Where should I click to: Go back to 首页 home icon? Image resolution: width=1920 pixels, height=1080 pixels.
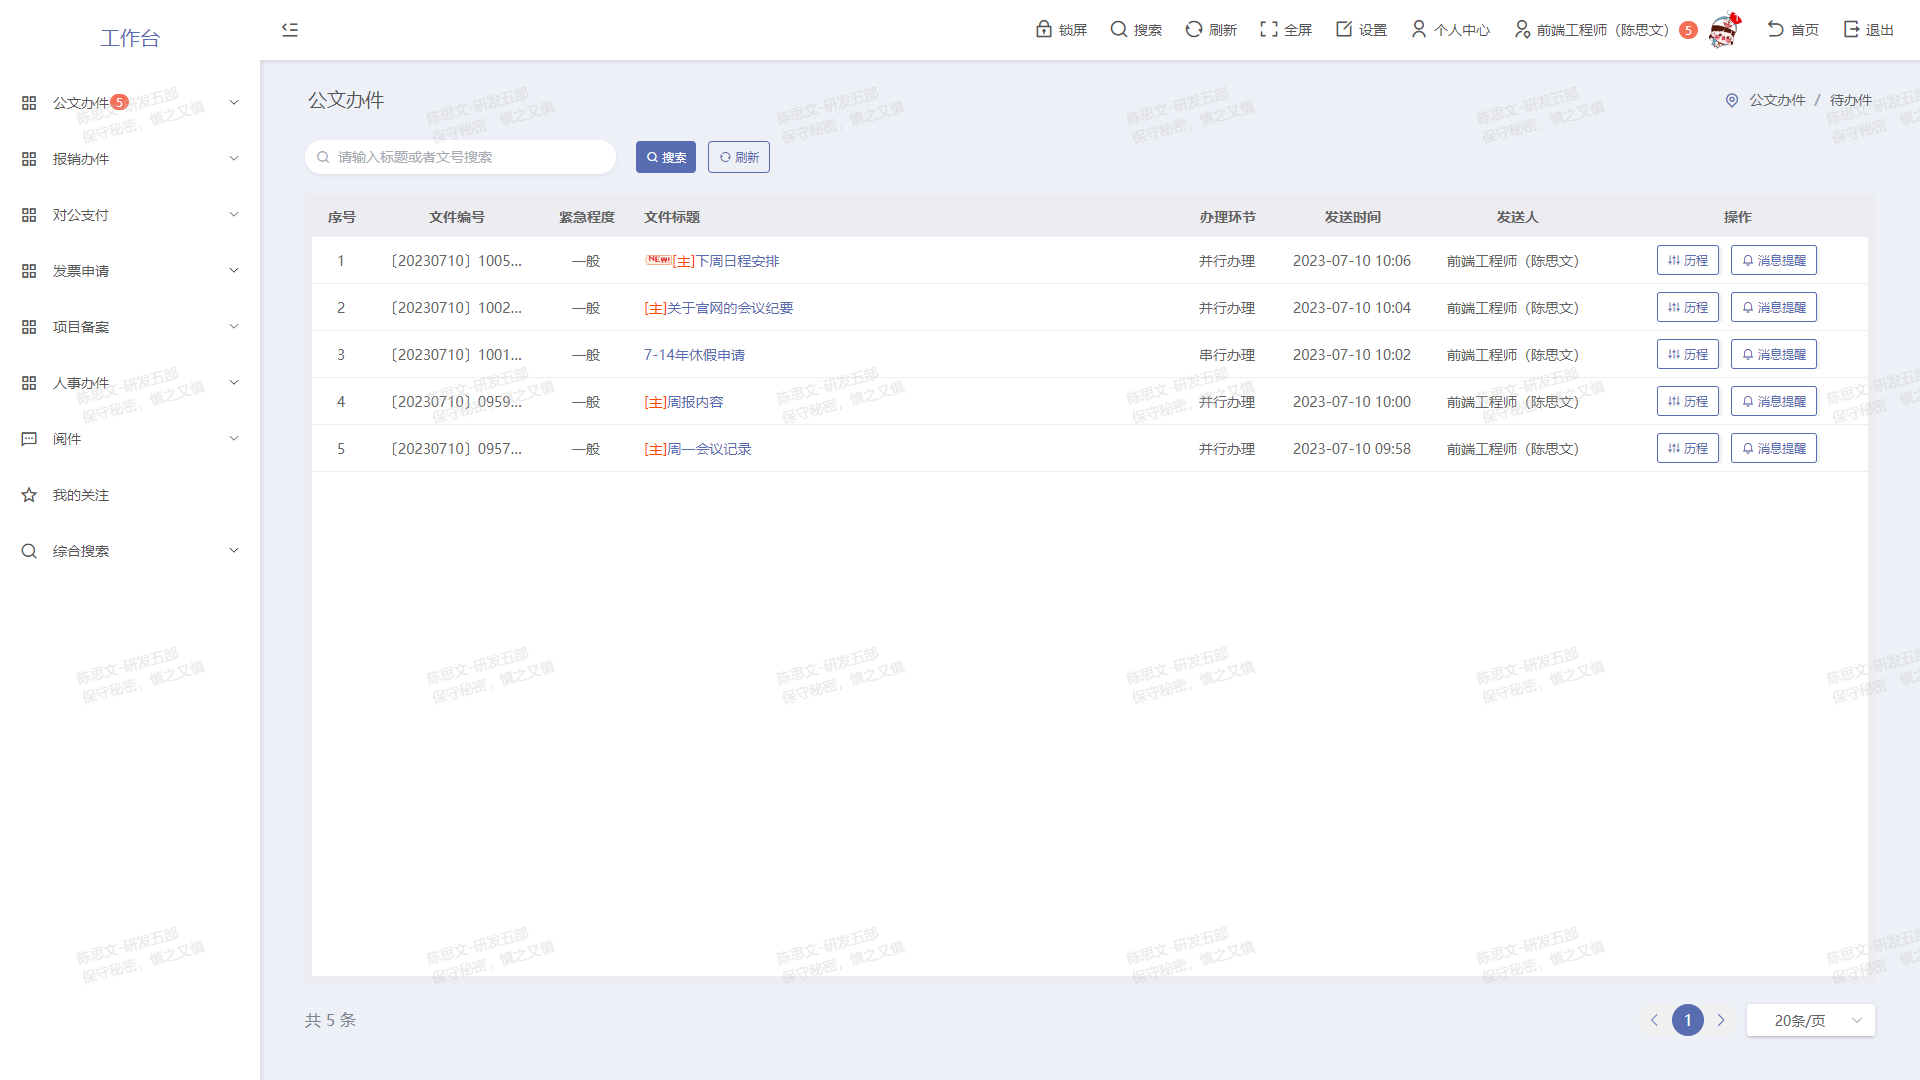1776,29
